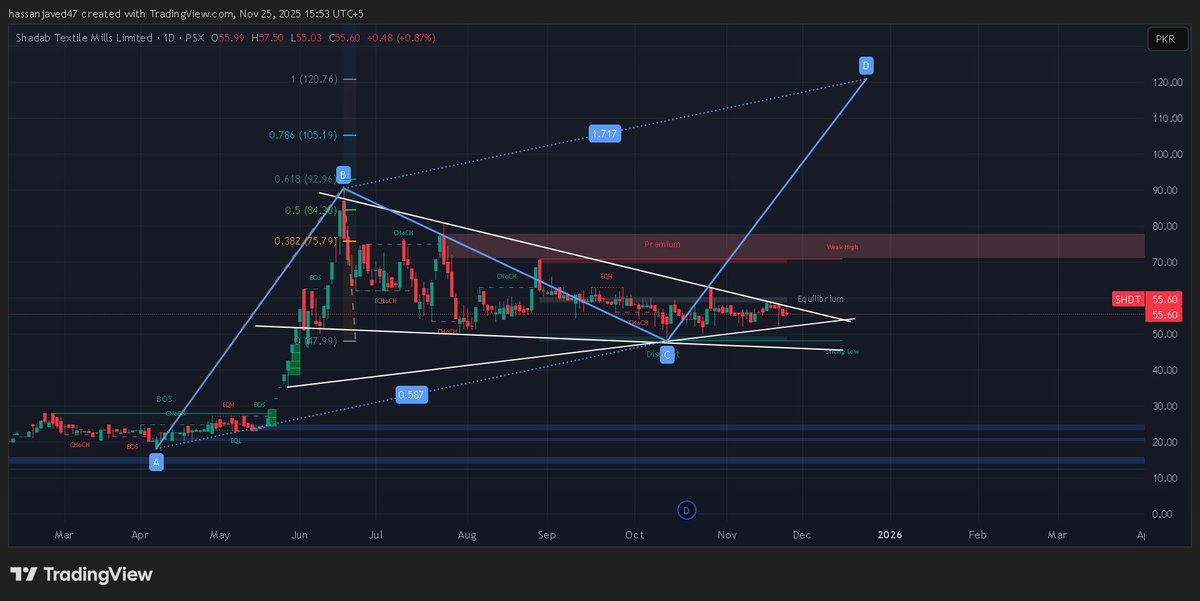Click the dividend D marker on time axis
The image size is (1200, 601).
(686, 510)
